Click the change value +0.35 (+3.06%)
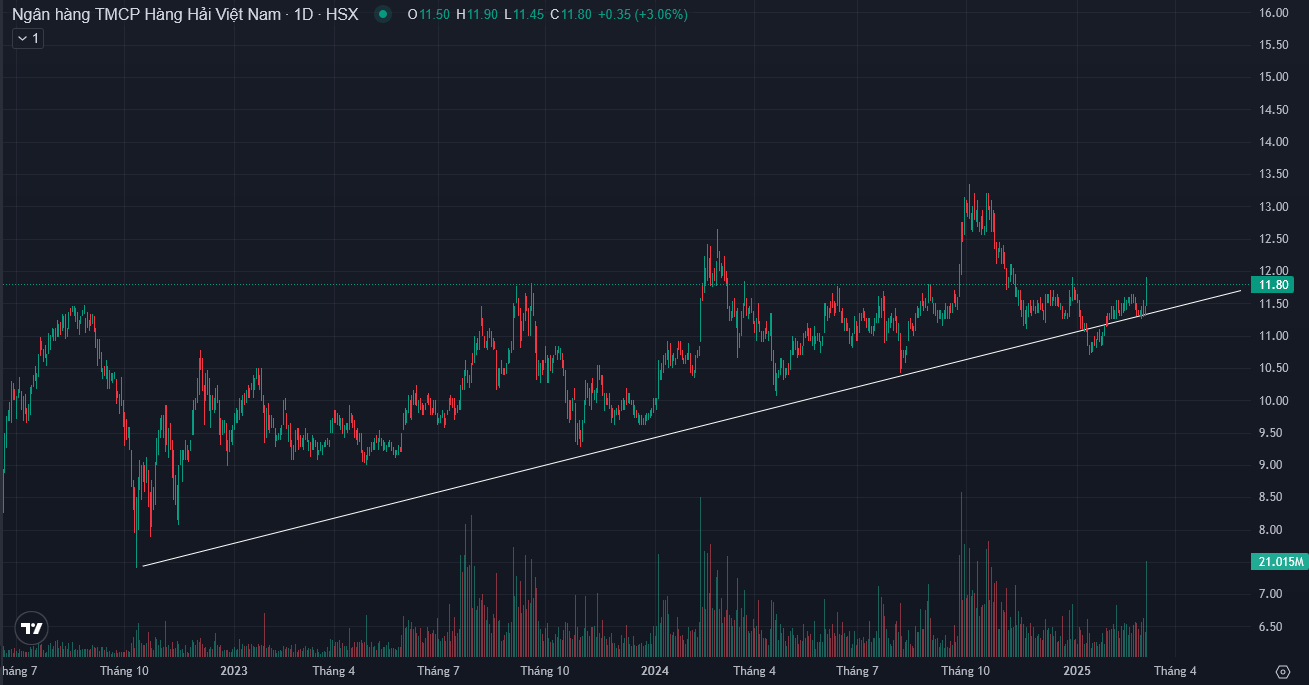1309x685 pixels. tap(643, 15)
